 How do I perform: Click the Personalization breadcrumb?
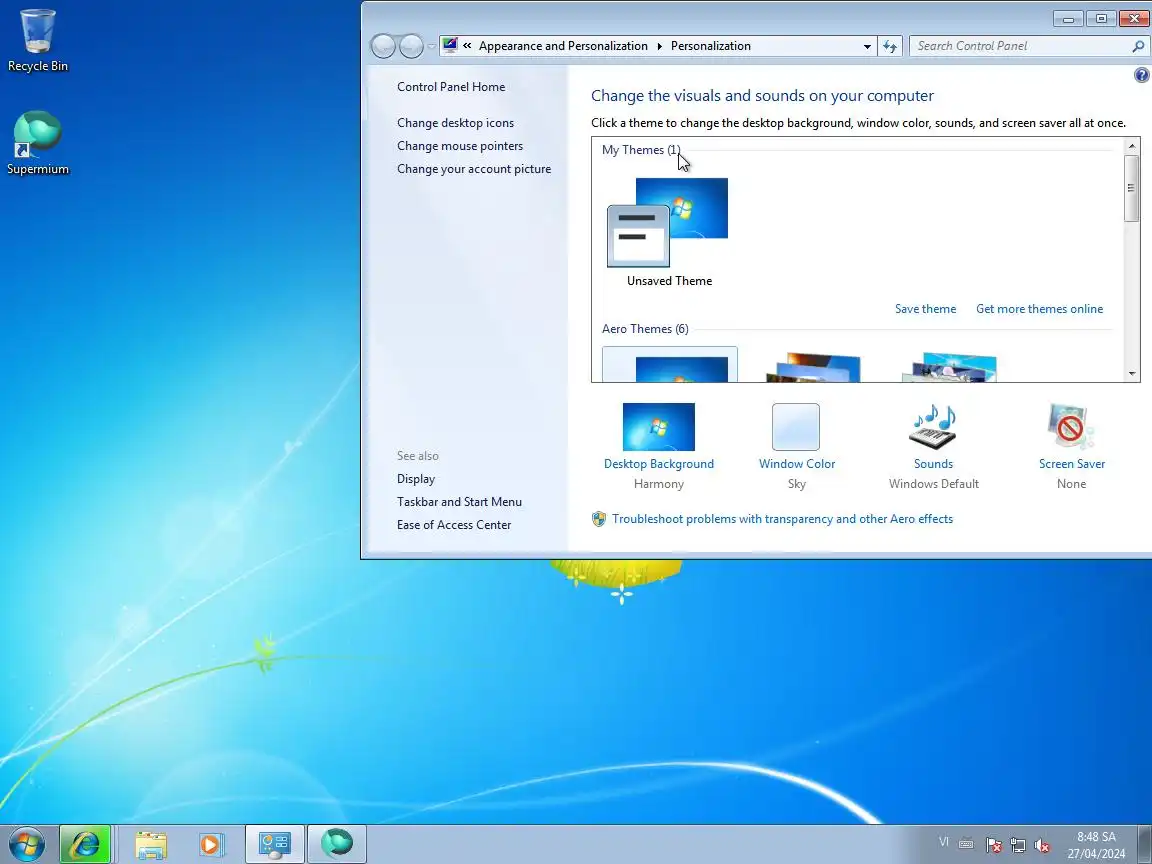710,46
